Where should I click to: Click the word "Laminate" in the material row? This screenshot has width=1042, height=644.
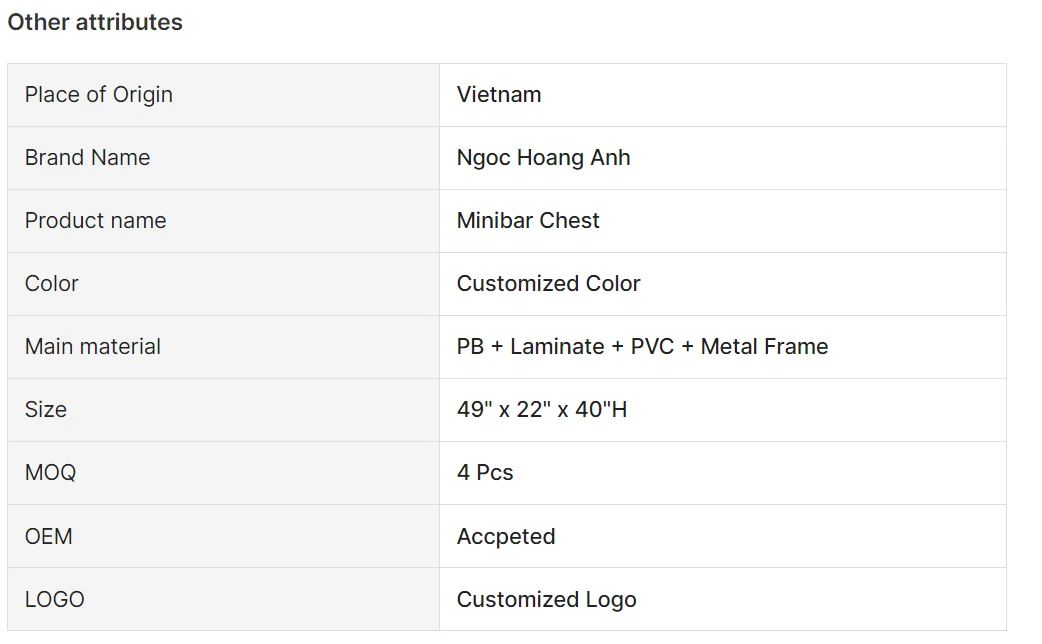tap(557, 347)
